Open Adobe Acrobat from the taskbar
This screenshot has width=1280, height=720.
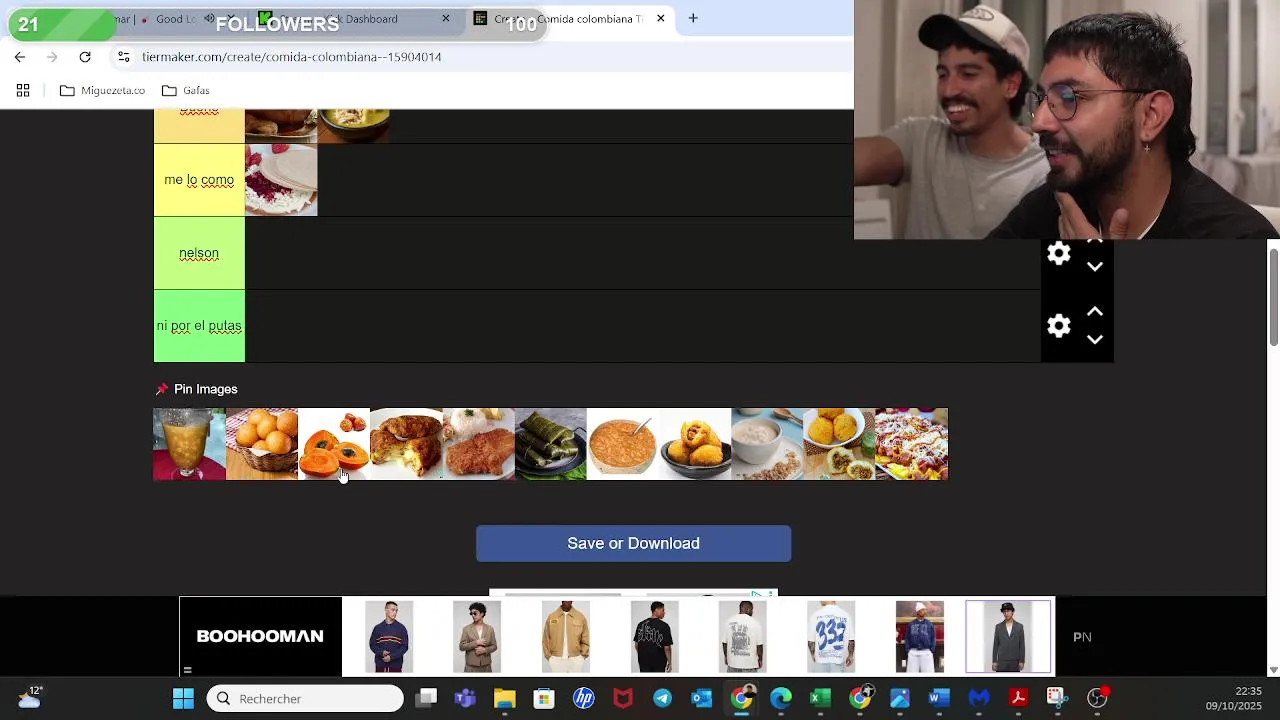pos(1018,698)
